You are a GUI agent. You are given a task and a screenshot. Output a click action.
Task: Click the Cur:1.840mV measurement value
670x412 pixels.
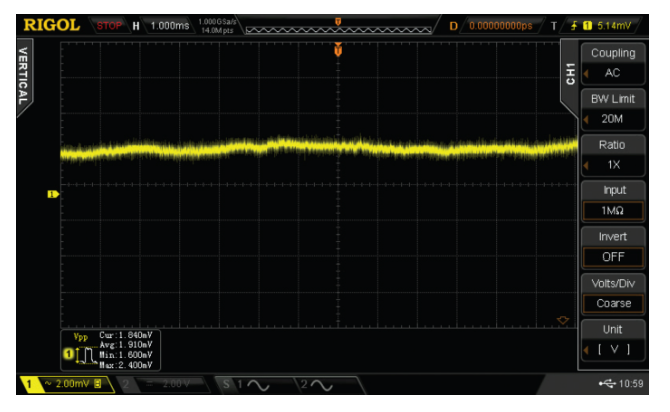(126, 335)
